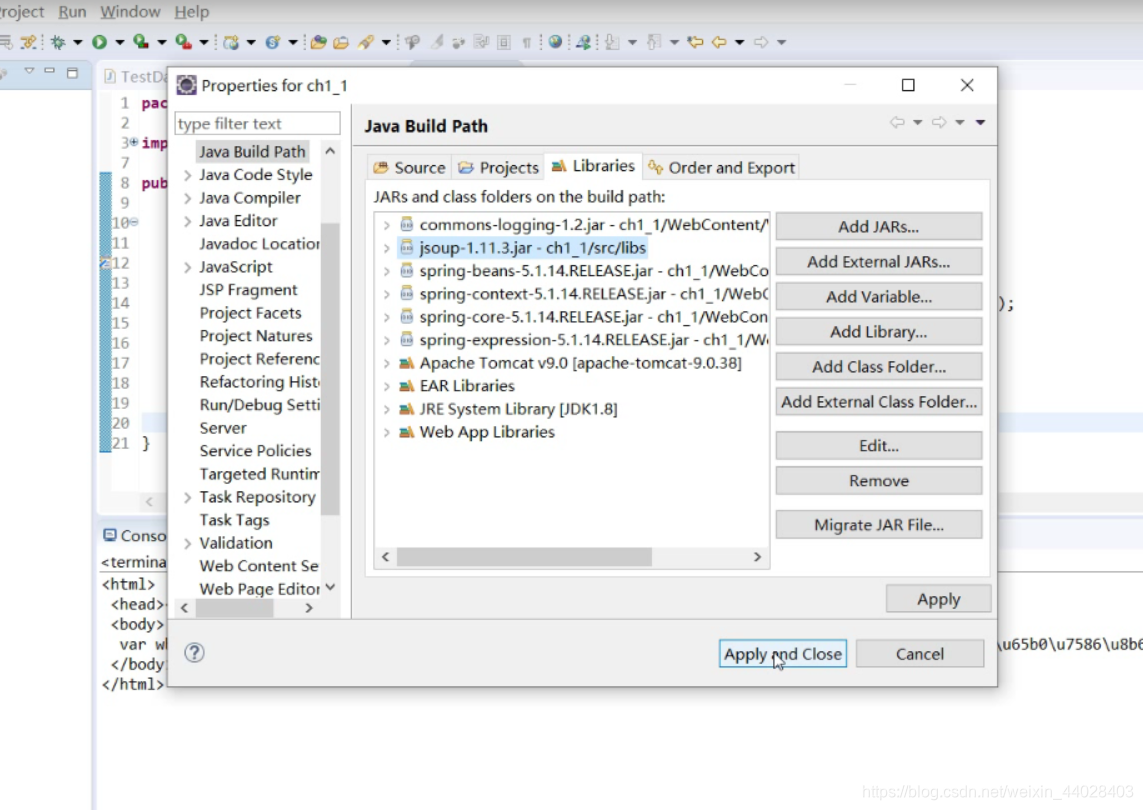Click the Search flashlight icon in toolbar
The image size is (1143, 810).
click(366, 42)
